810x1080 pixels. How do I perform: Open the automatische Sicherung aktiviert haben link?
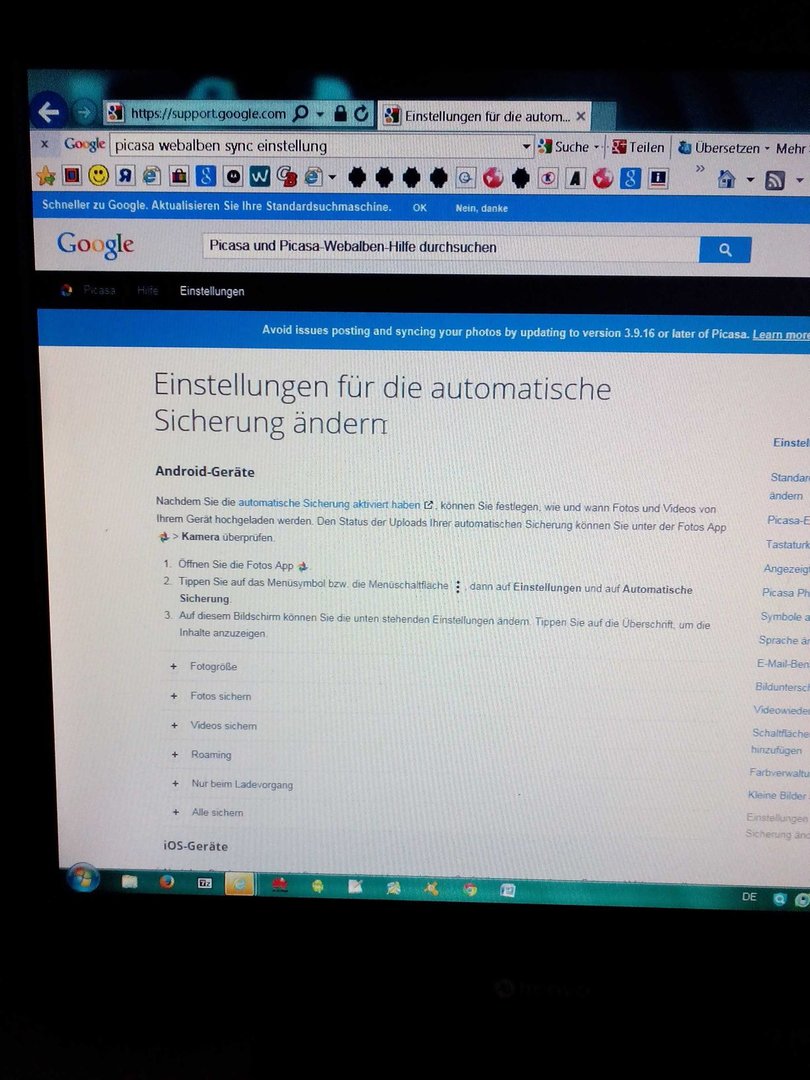point(329,503)
